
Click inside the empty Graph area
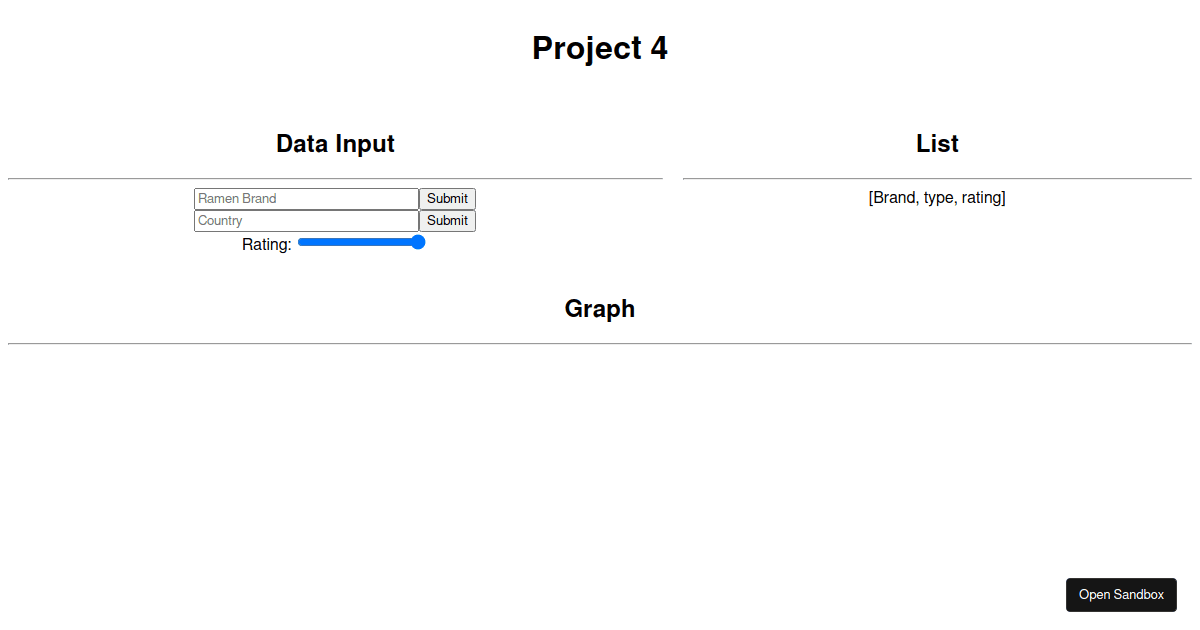(600, 450)
